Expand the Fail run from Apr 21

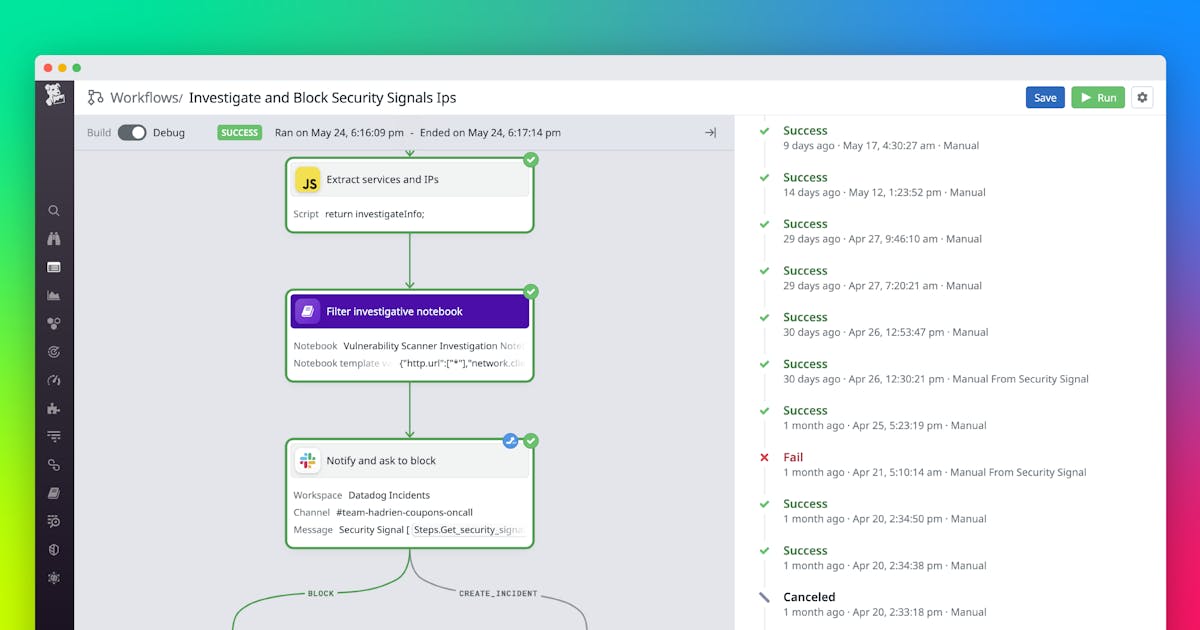point(793,457)
